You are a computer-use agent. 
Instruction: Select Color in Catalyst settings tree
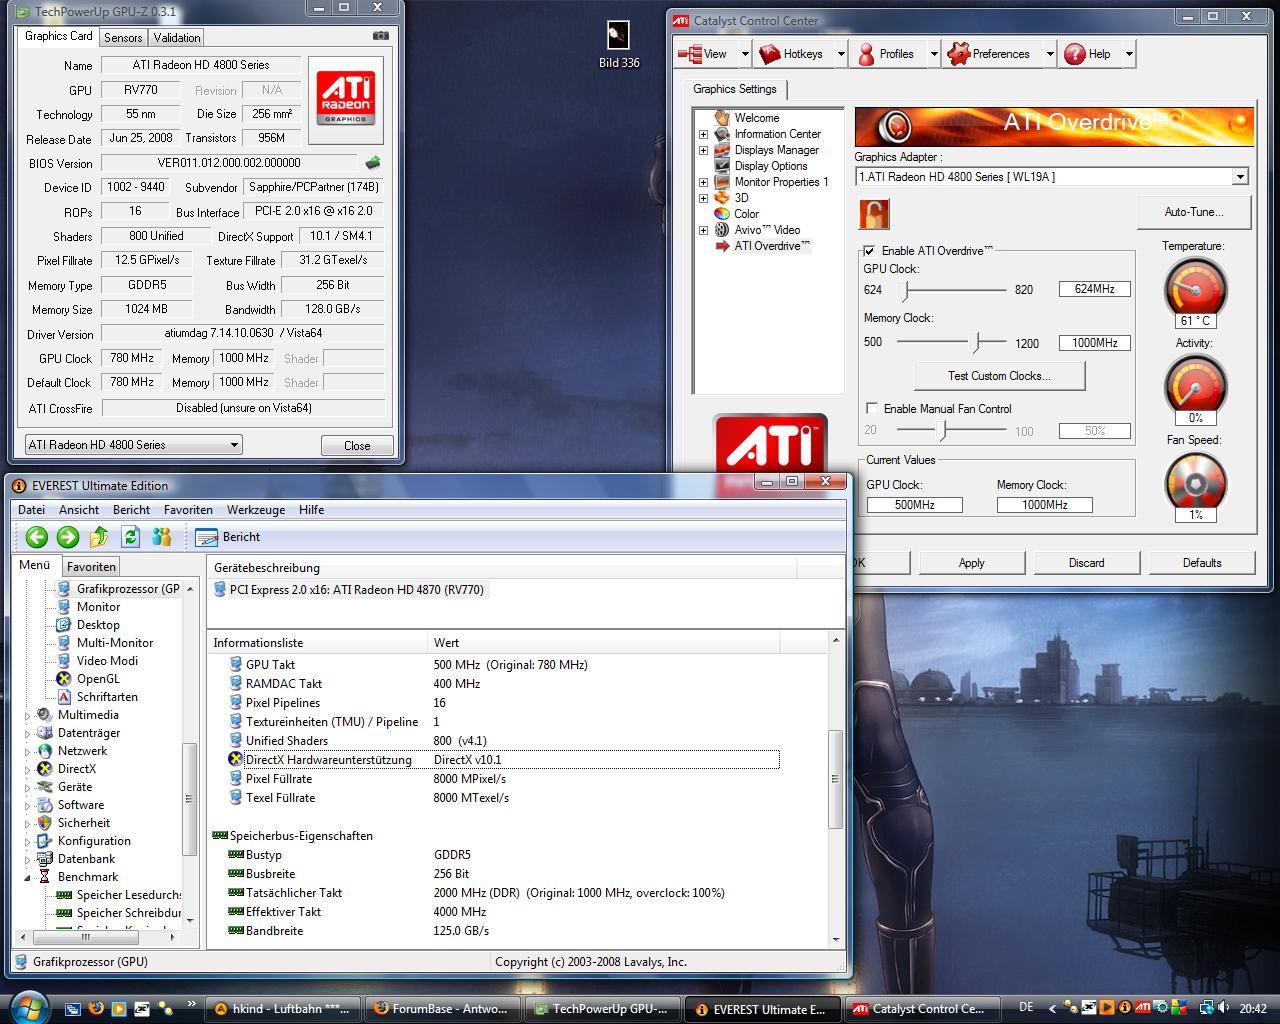[x=746, y=214]
